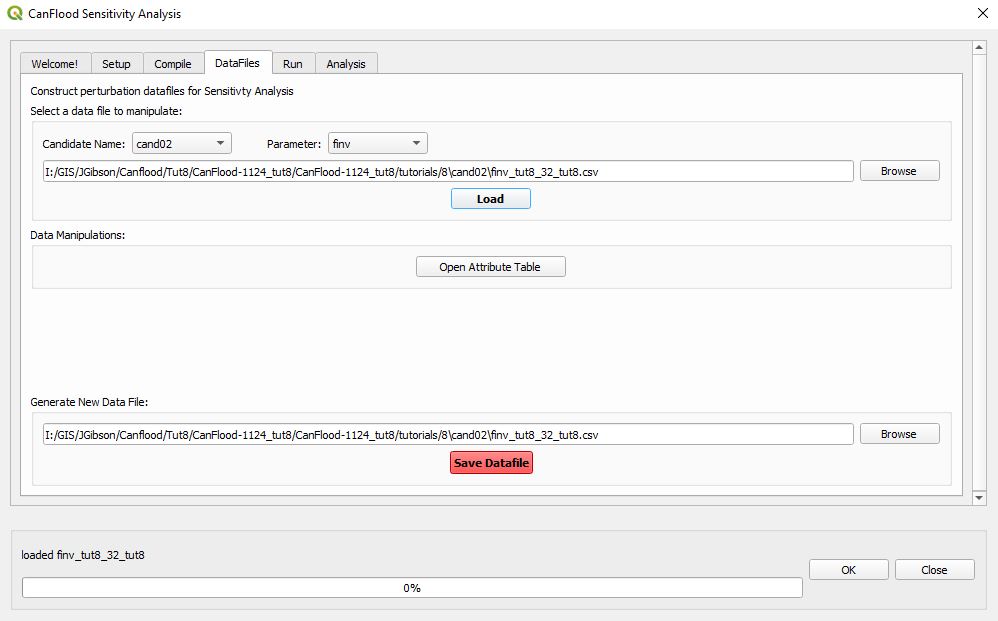This screenshot has width=998, height=621.
Task: Click the Load button
Action: [x=491, y=199]
